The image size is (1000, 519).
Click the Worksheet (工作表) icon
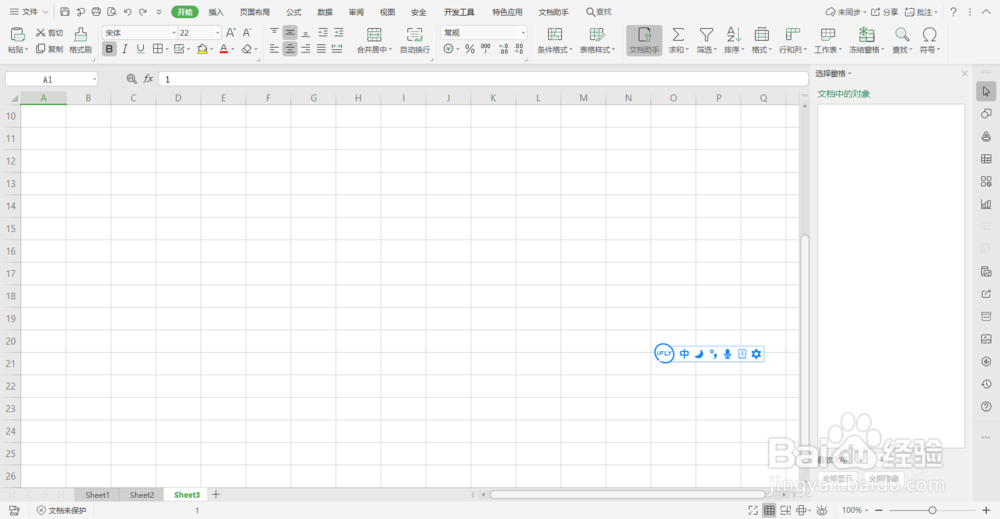[x=828, y=34]
